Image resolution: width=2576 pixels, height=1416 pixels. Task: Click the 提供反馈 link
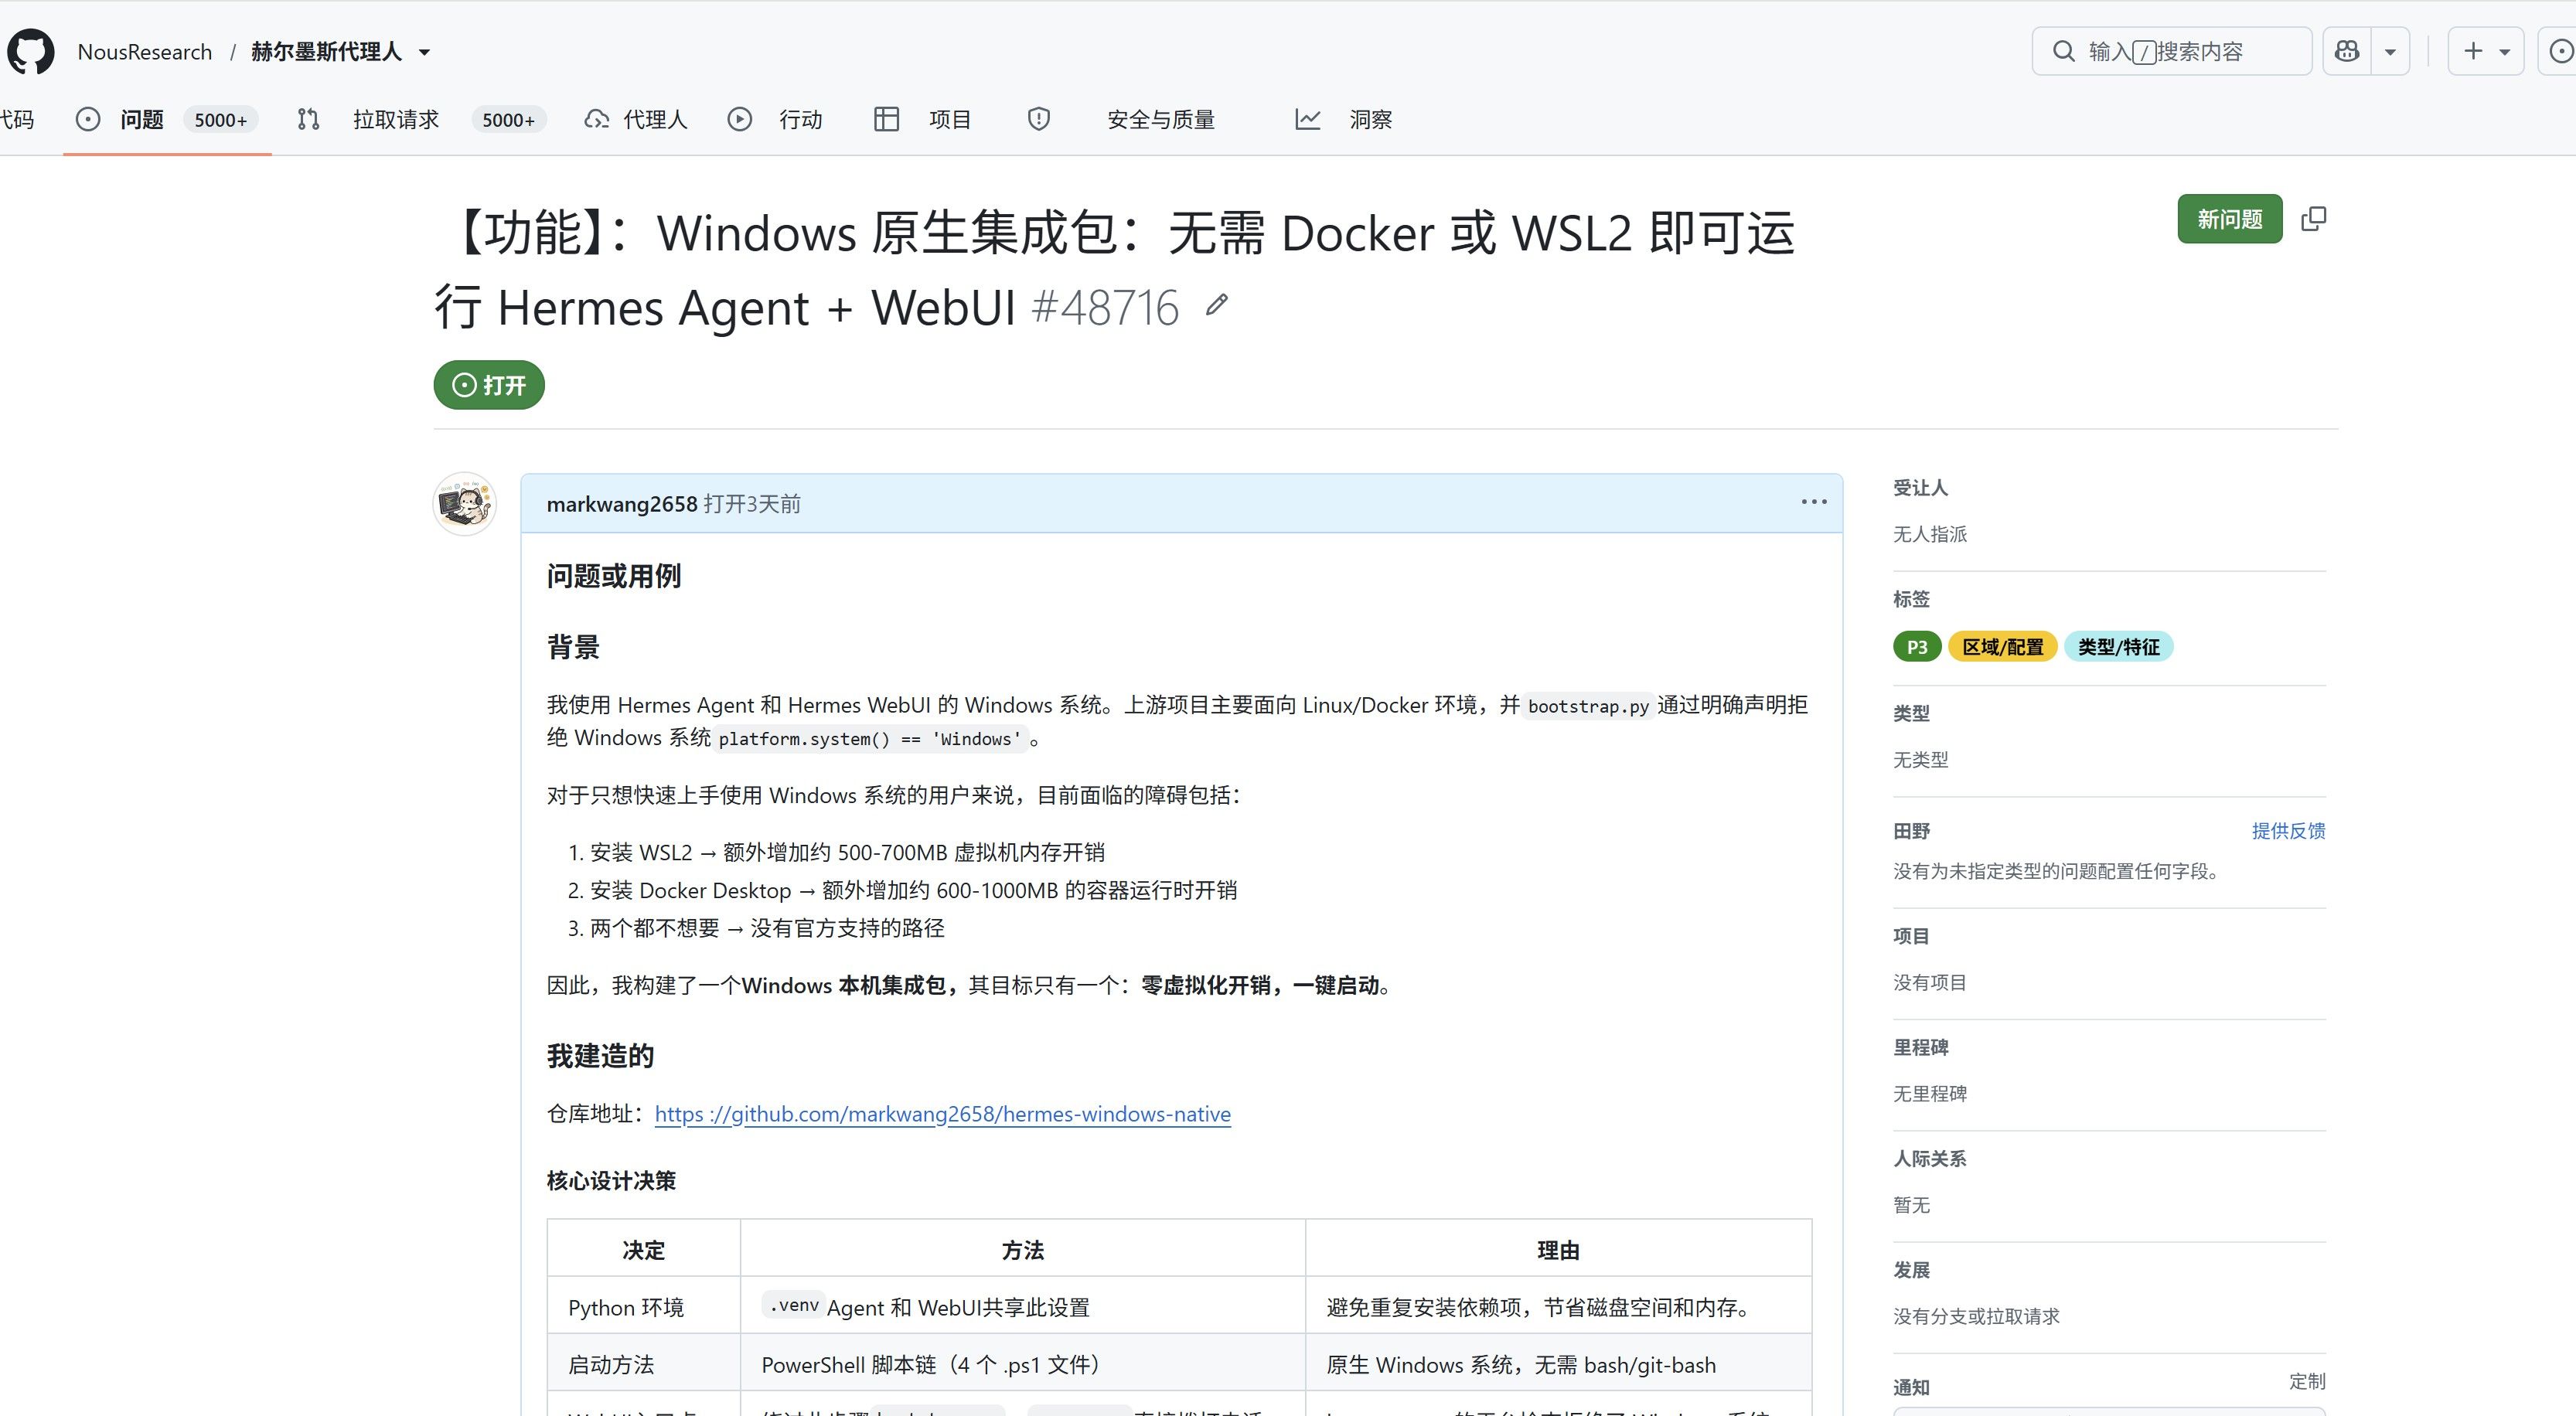tap(2288, 831)
